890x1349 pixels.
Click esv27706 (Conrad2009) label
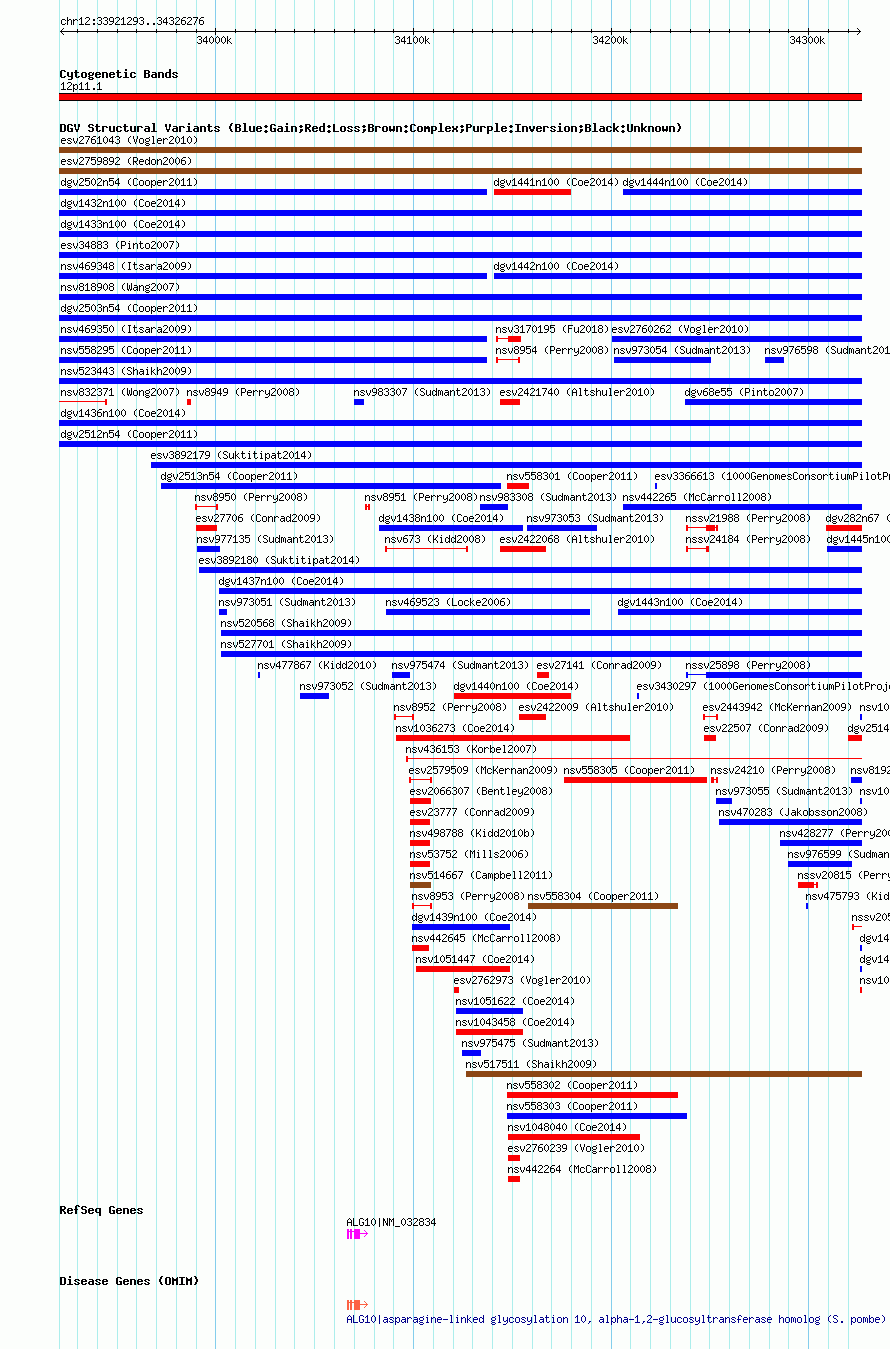(258, 518)
